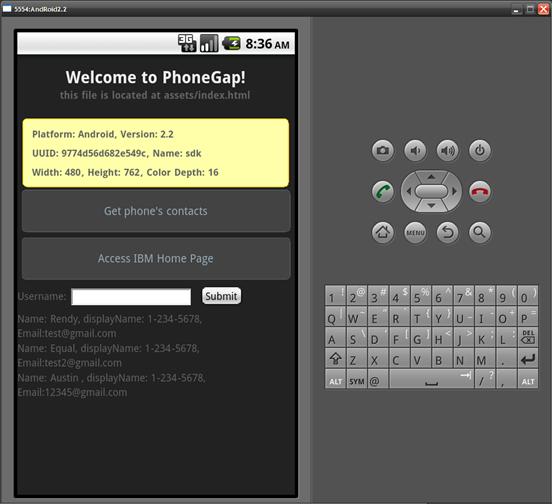Image resolution: width=552 pixels, height=504 pixels.
Task: Click the number 0 key
Action: tap(528, 295)
